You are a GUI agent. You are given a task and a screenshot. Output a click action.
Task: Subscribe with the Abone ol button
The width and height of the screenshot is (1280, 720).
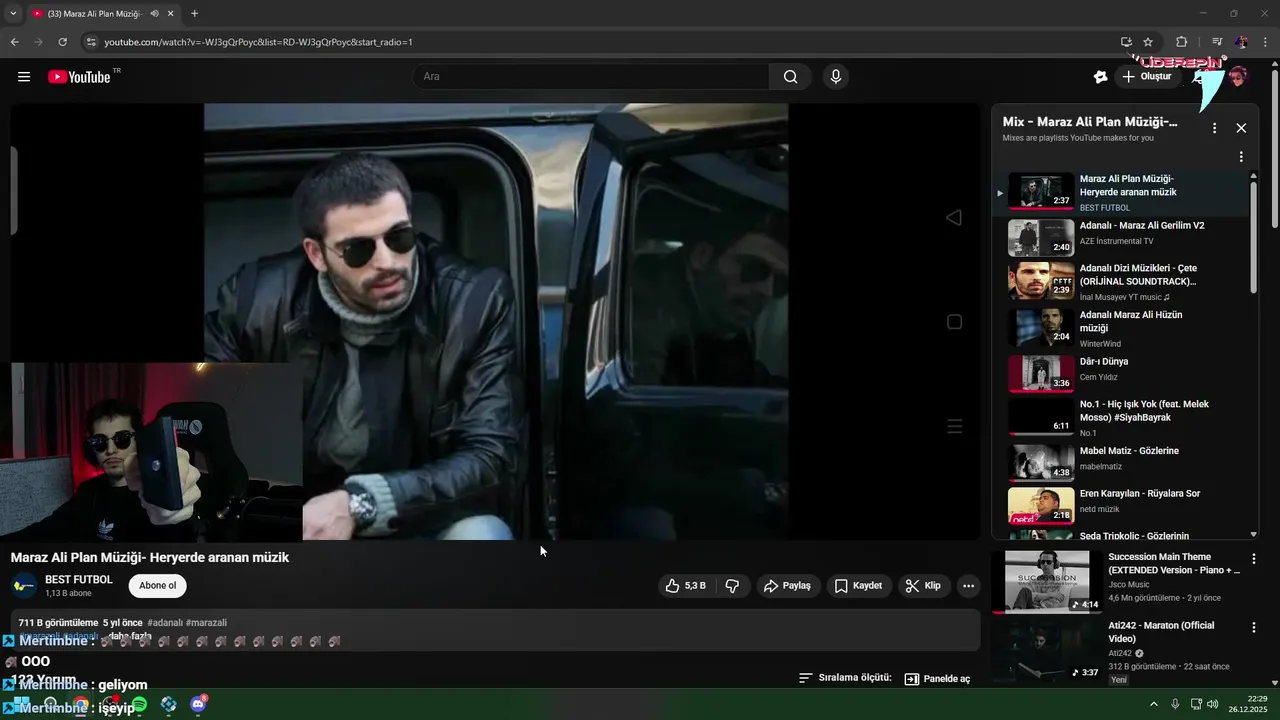[x=158, y=586]
